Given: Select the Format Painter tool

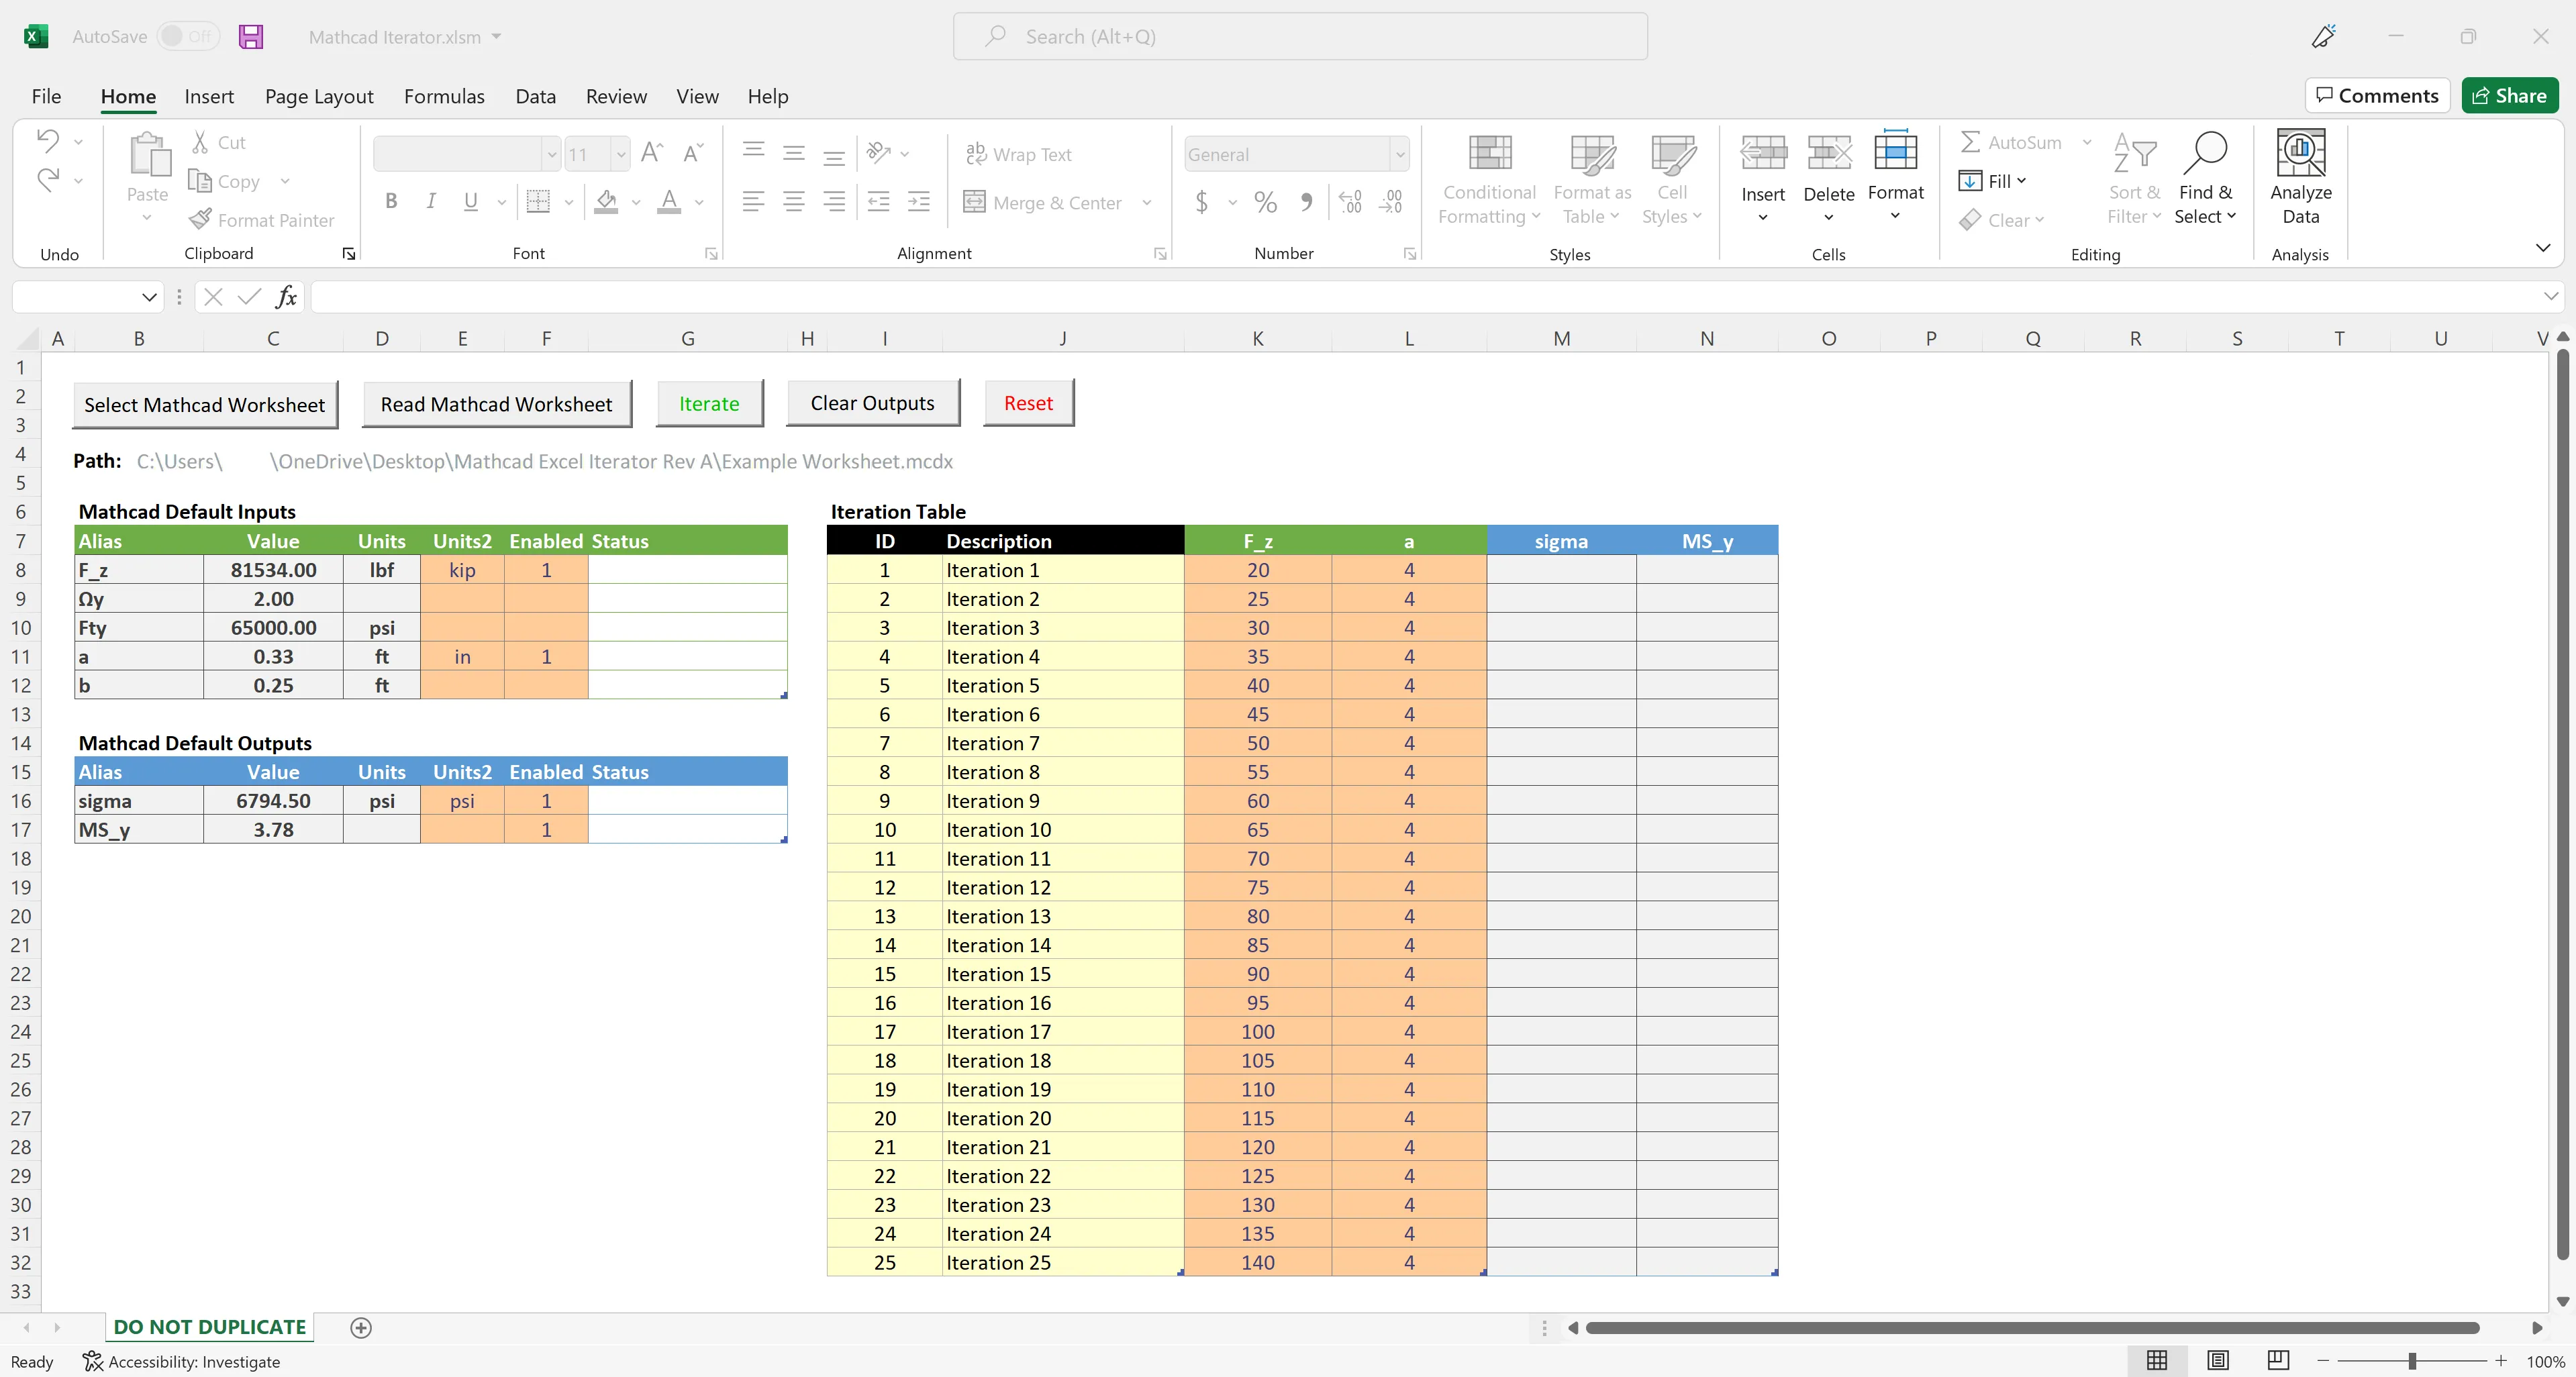Looking at the screenshot, I should pyautogui.click(x=262, y=219).
